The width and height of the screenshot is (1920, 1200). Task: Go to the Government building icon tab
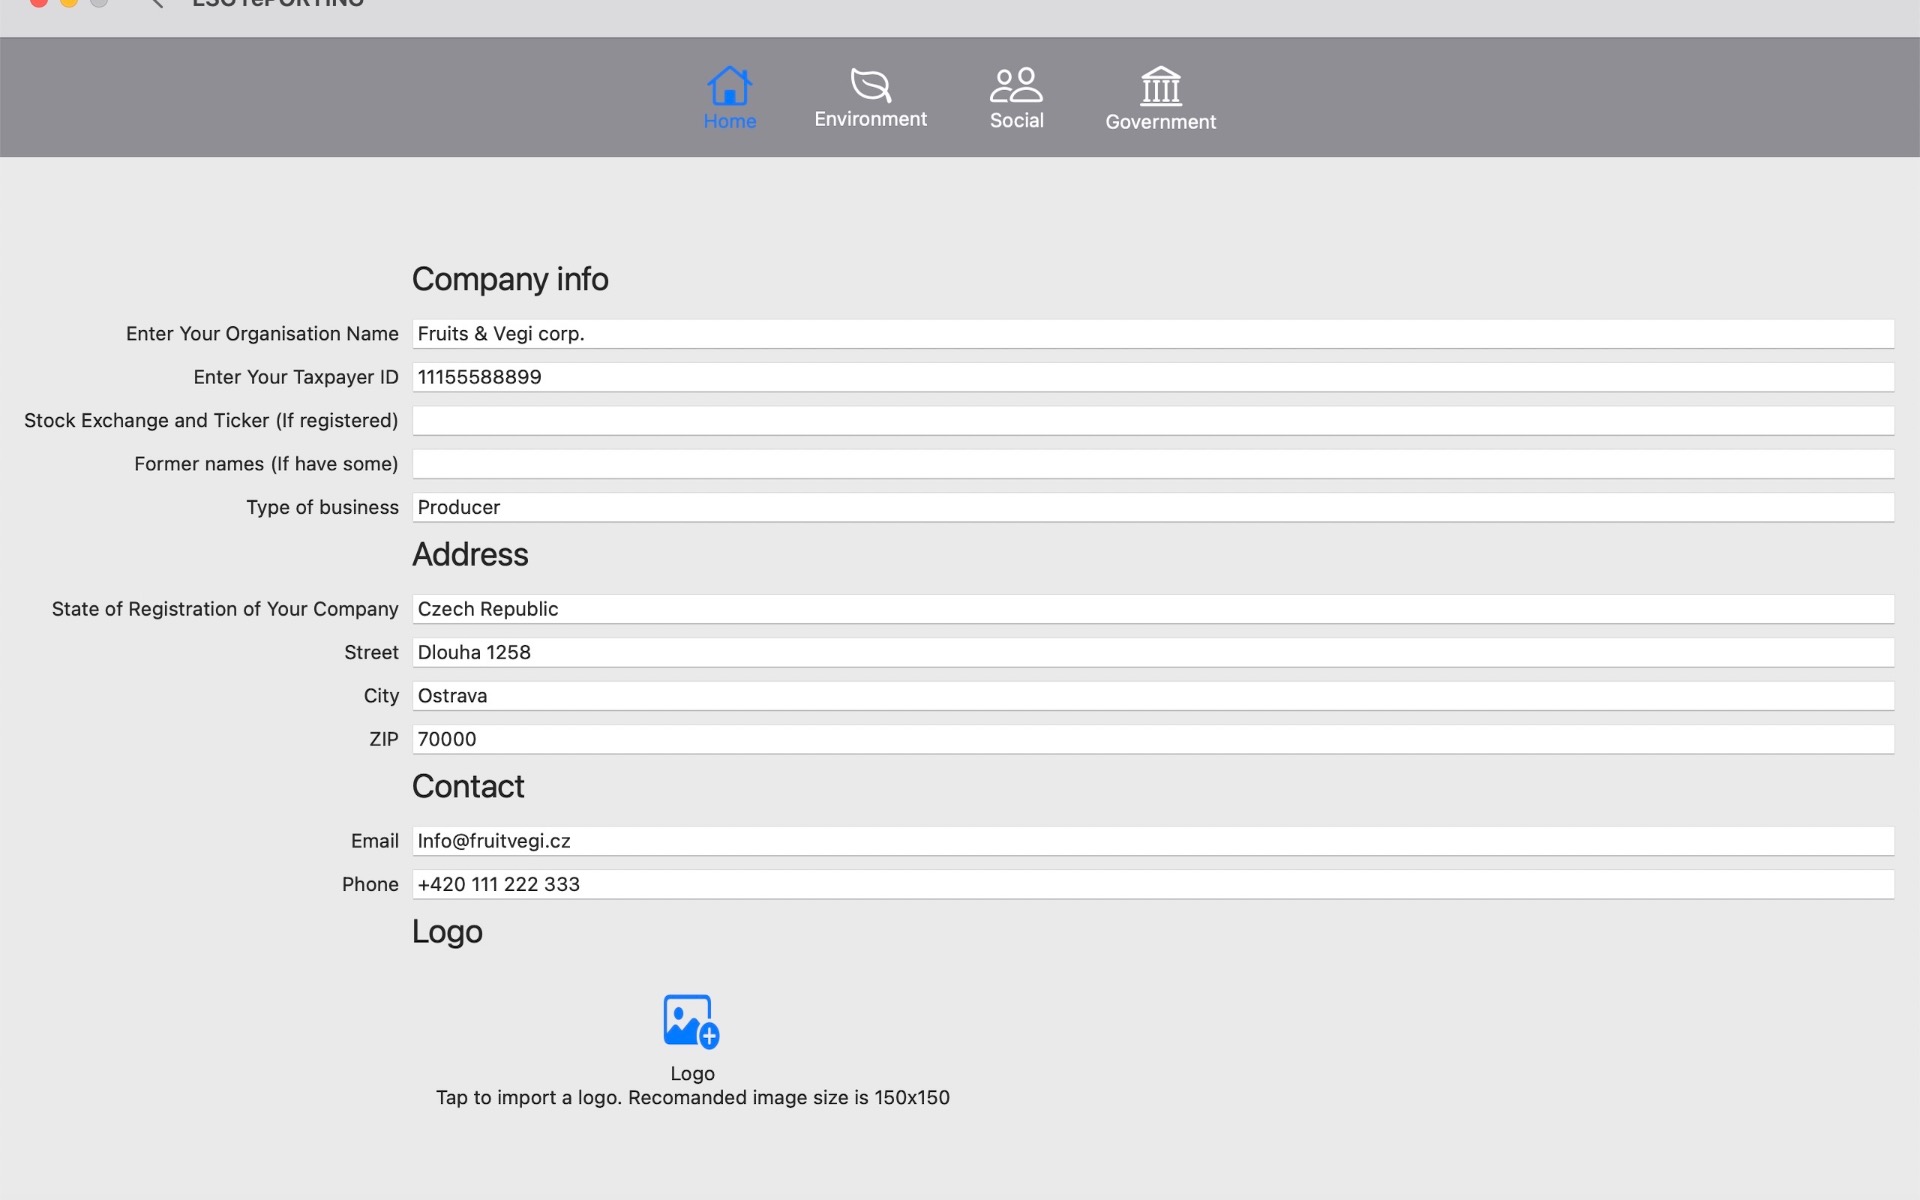(1160, 86)
